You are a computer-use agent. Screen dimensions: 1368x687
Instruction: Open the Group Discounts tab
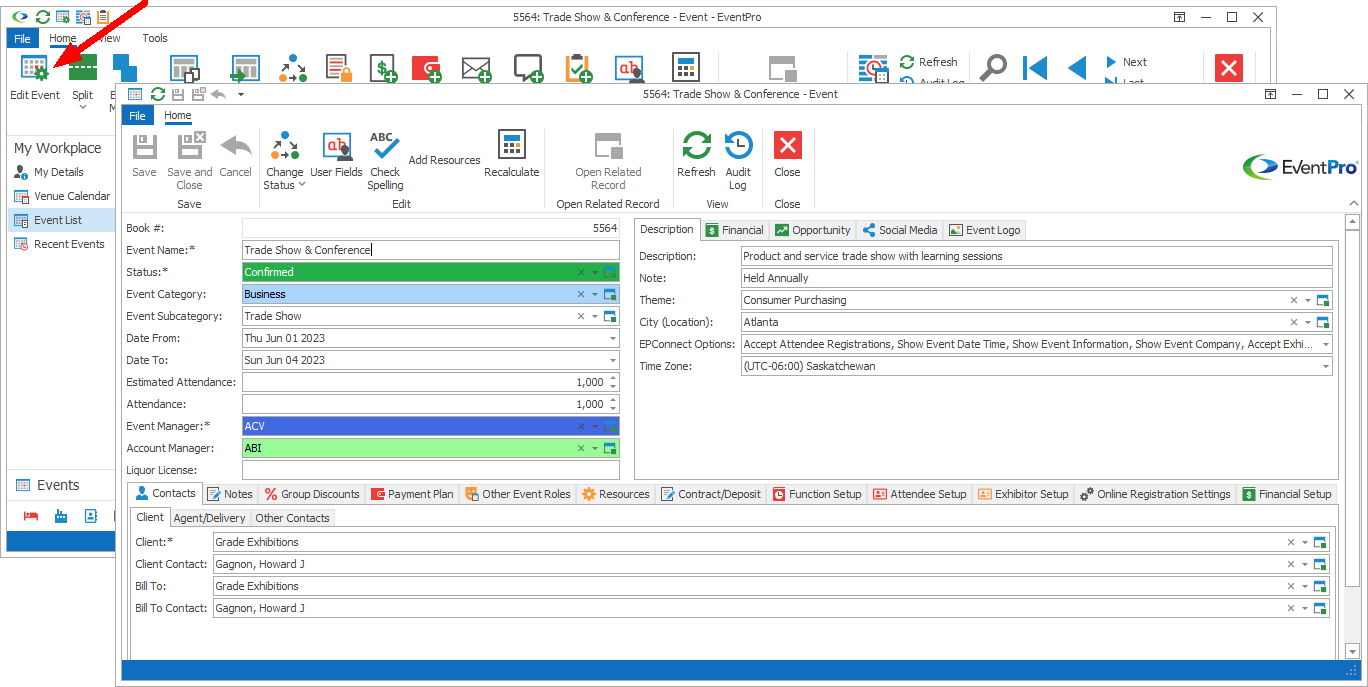(312, 494)
